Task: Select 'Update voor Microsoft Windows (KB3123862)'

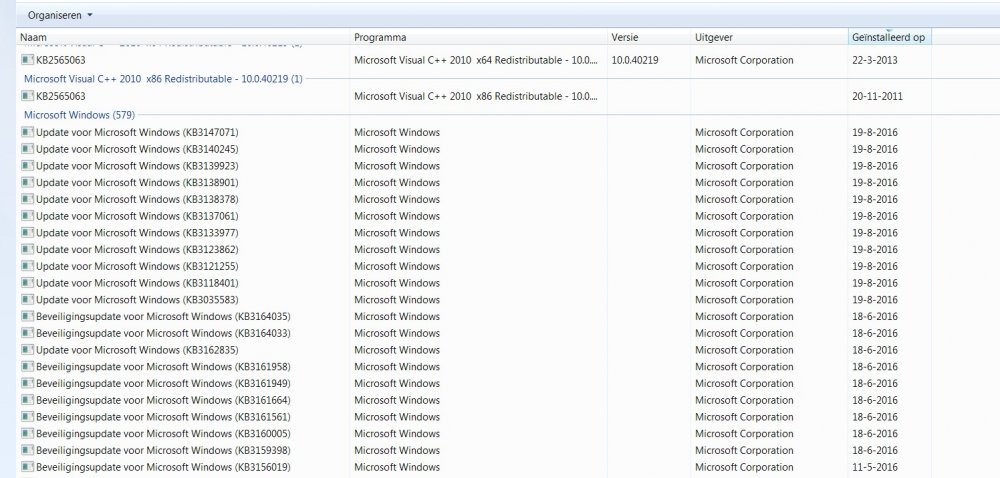Action: pos(137,250)
